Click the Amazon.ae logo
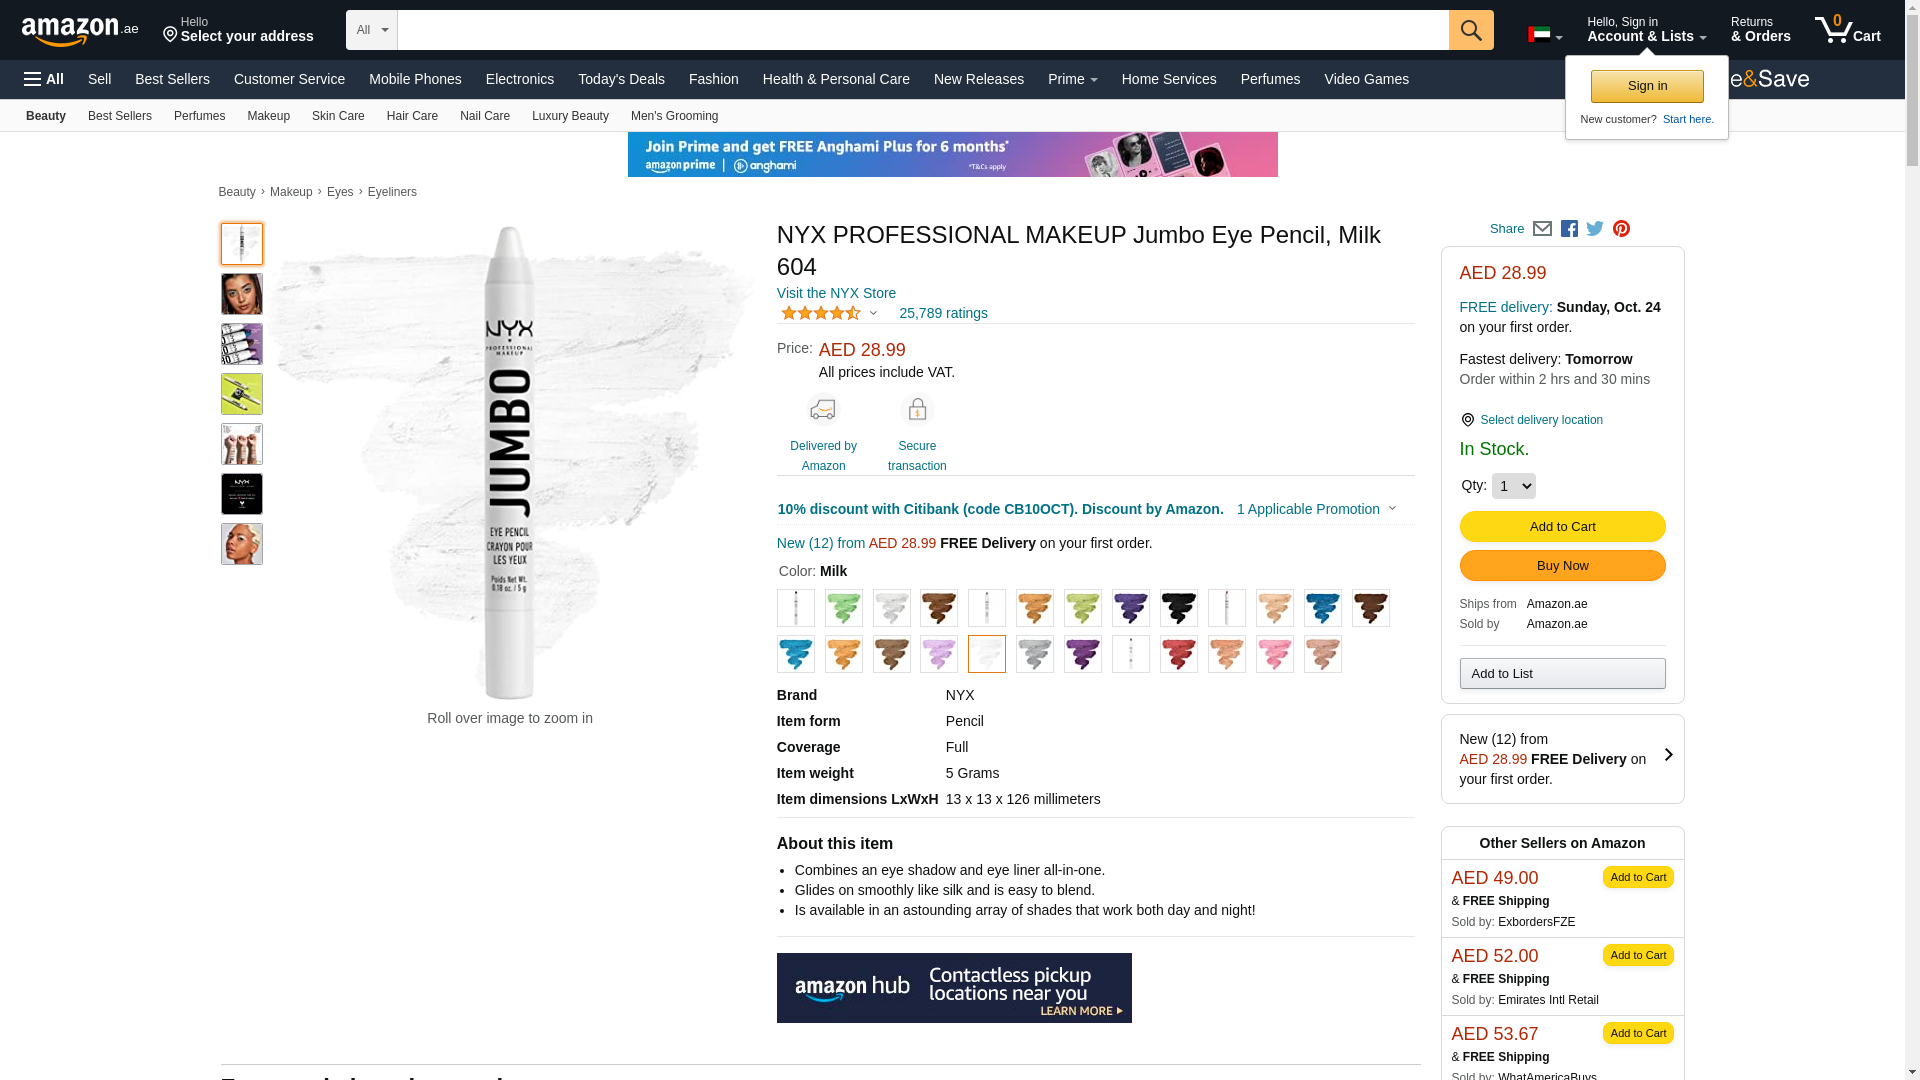Viewport: 1920px width, 1080px height. [x=80, y=31]
